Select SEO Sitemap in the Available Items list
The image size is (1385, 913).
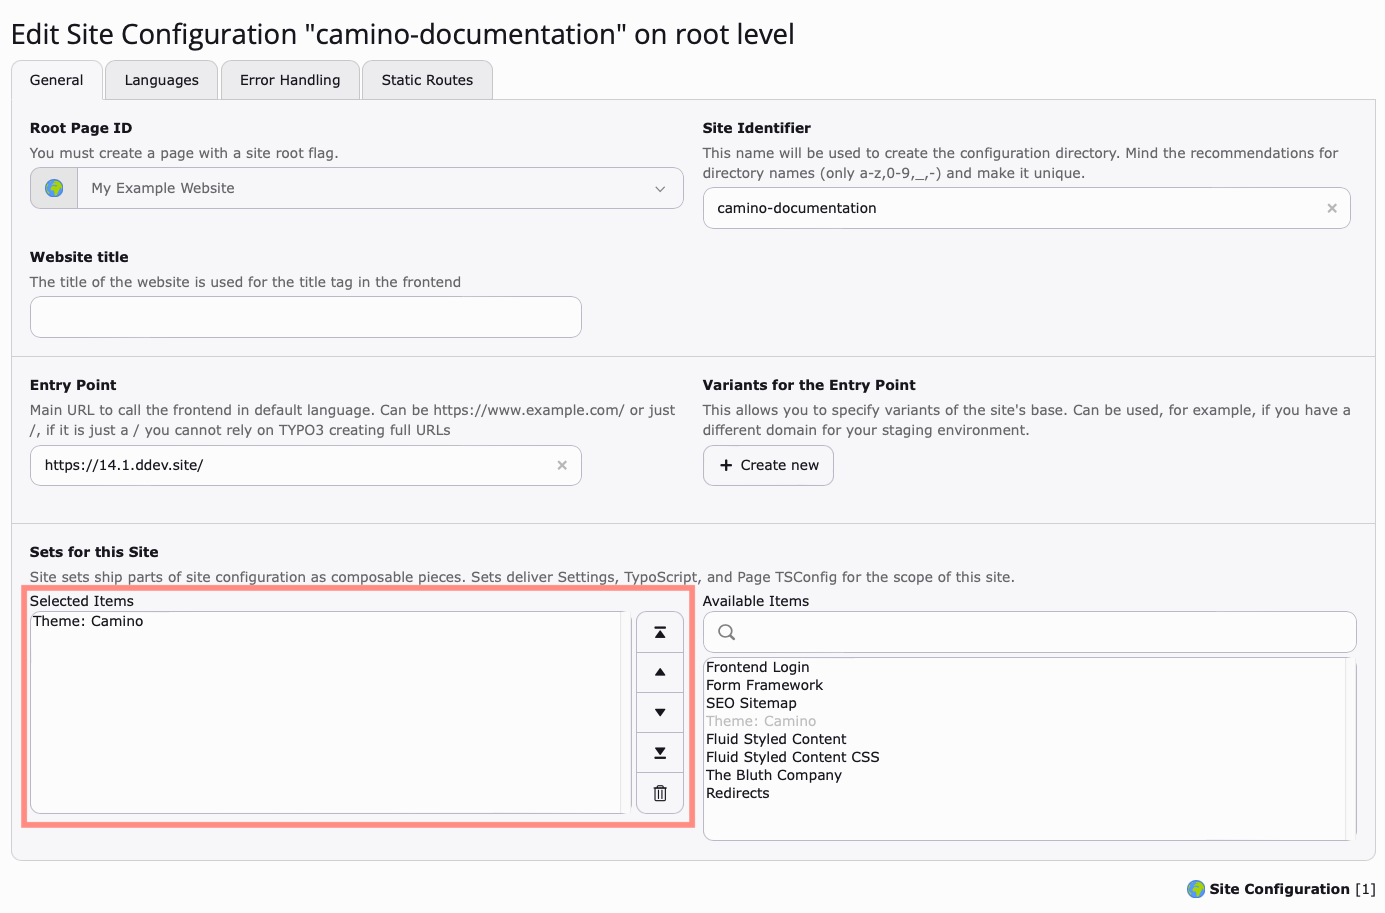pyautogui.click(x=751, y=703)
